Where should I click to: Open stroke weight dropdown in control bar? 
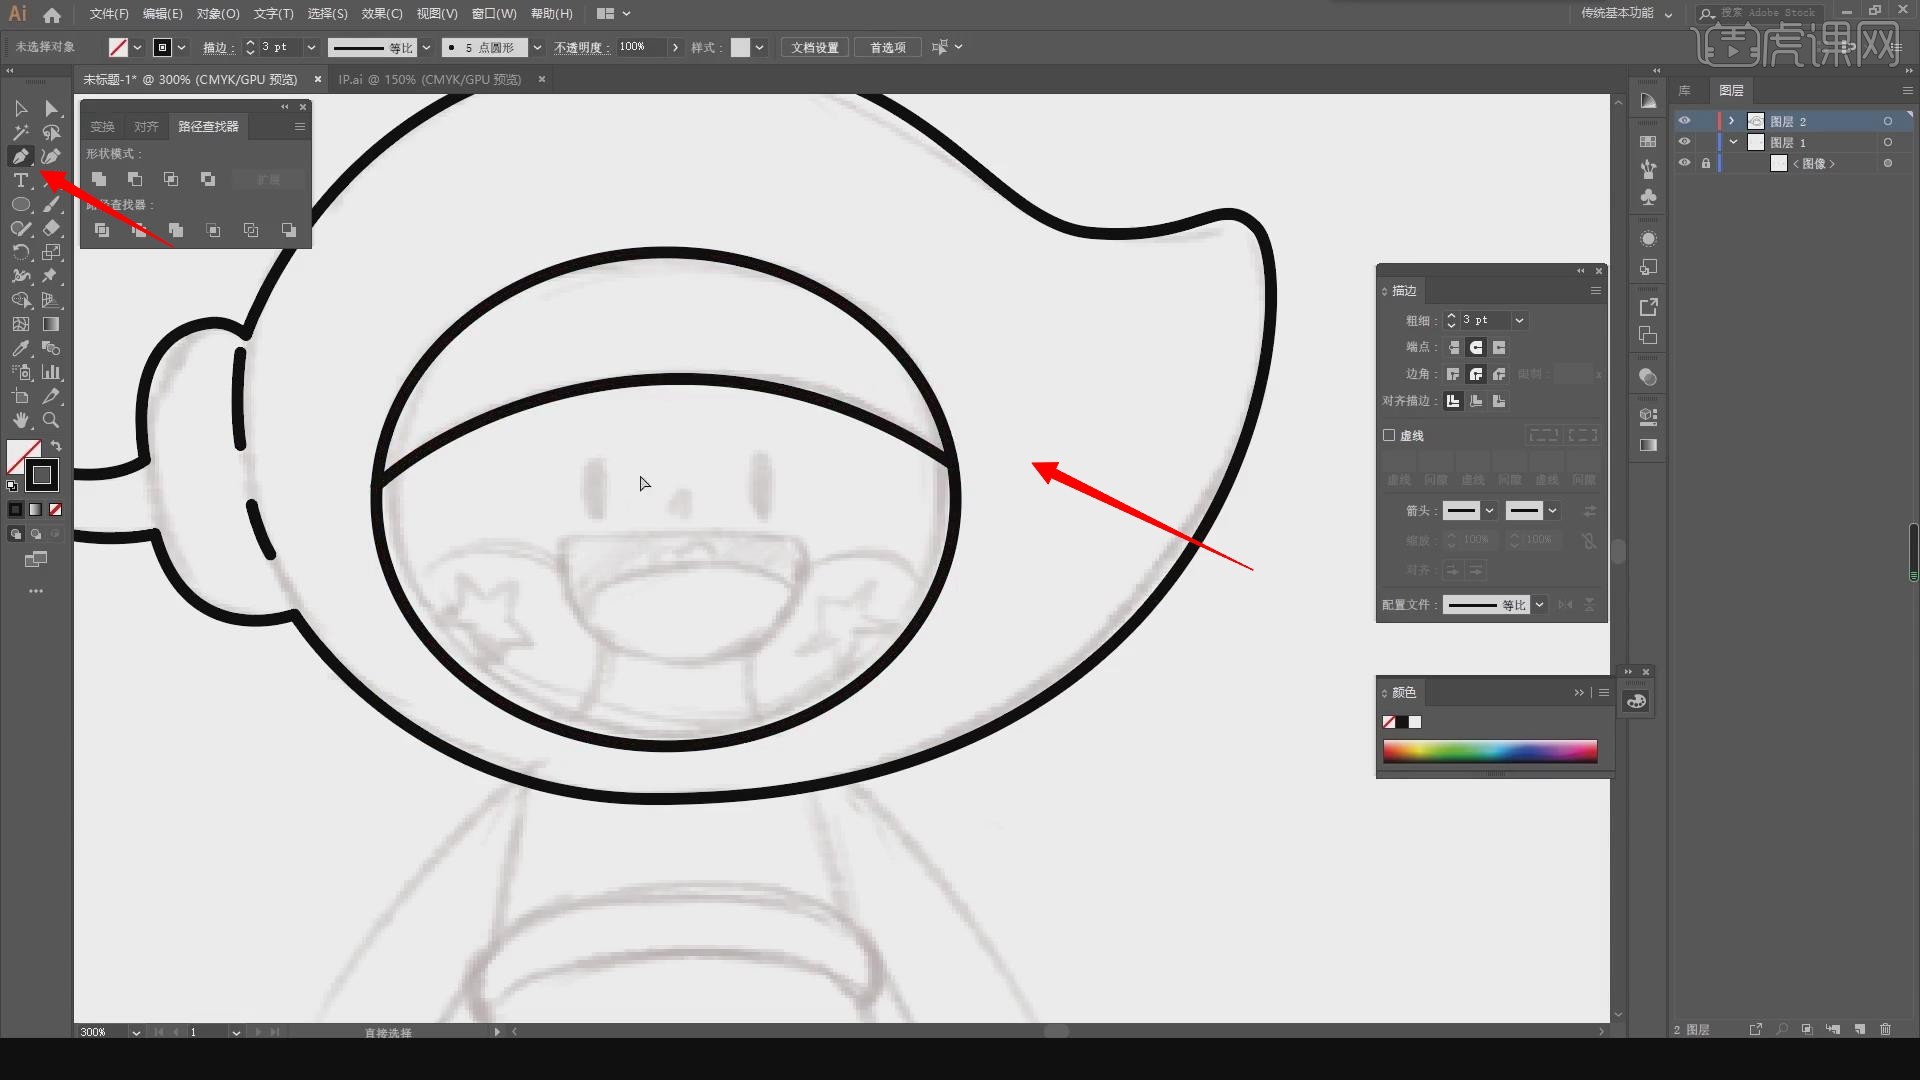coord(311,47)
